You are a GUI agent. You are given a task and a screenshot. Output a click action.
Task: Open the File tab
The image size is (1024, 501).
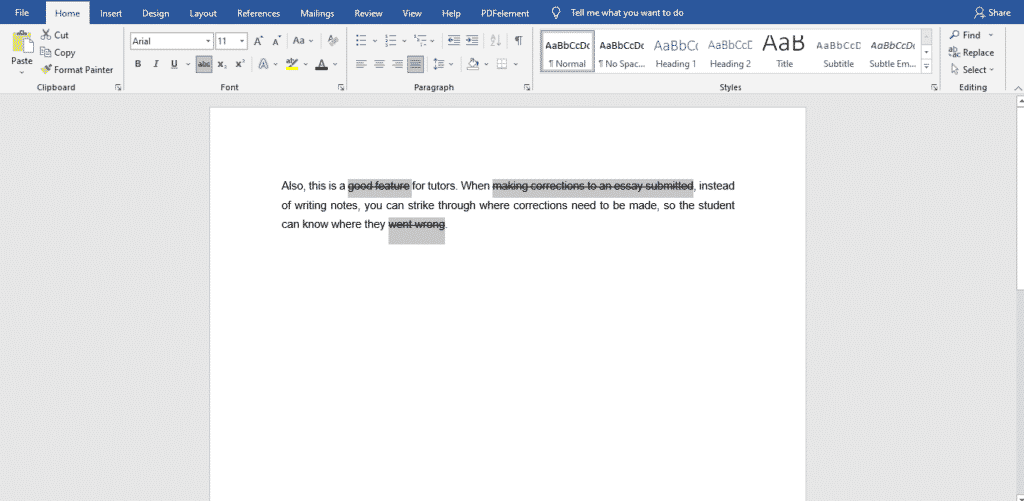pos(22,13)
